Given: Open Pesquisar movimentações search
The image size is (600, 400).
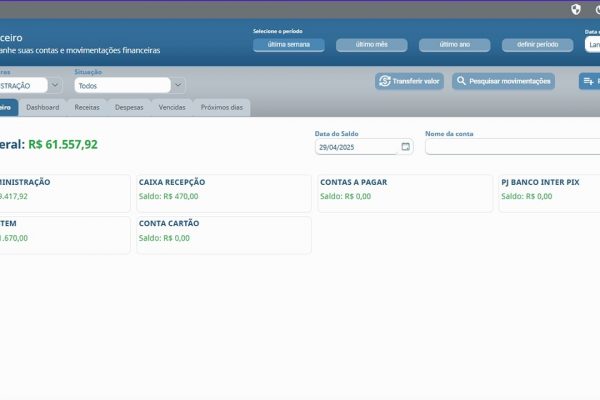Looking at the screenshot, I should 503,81.
